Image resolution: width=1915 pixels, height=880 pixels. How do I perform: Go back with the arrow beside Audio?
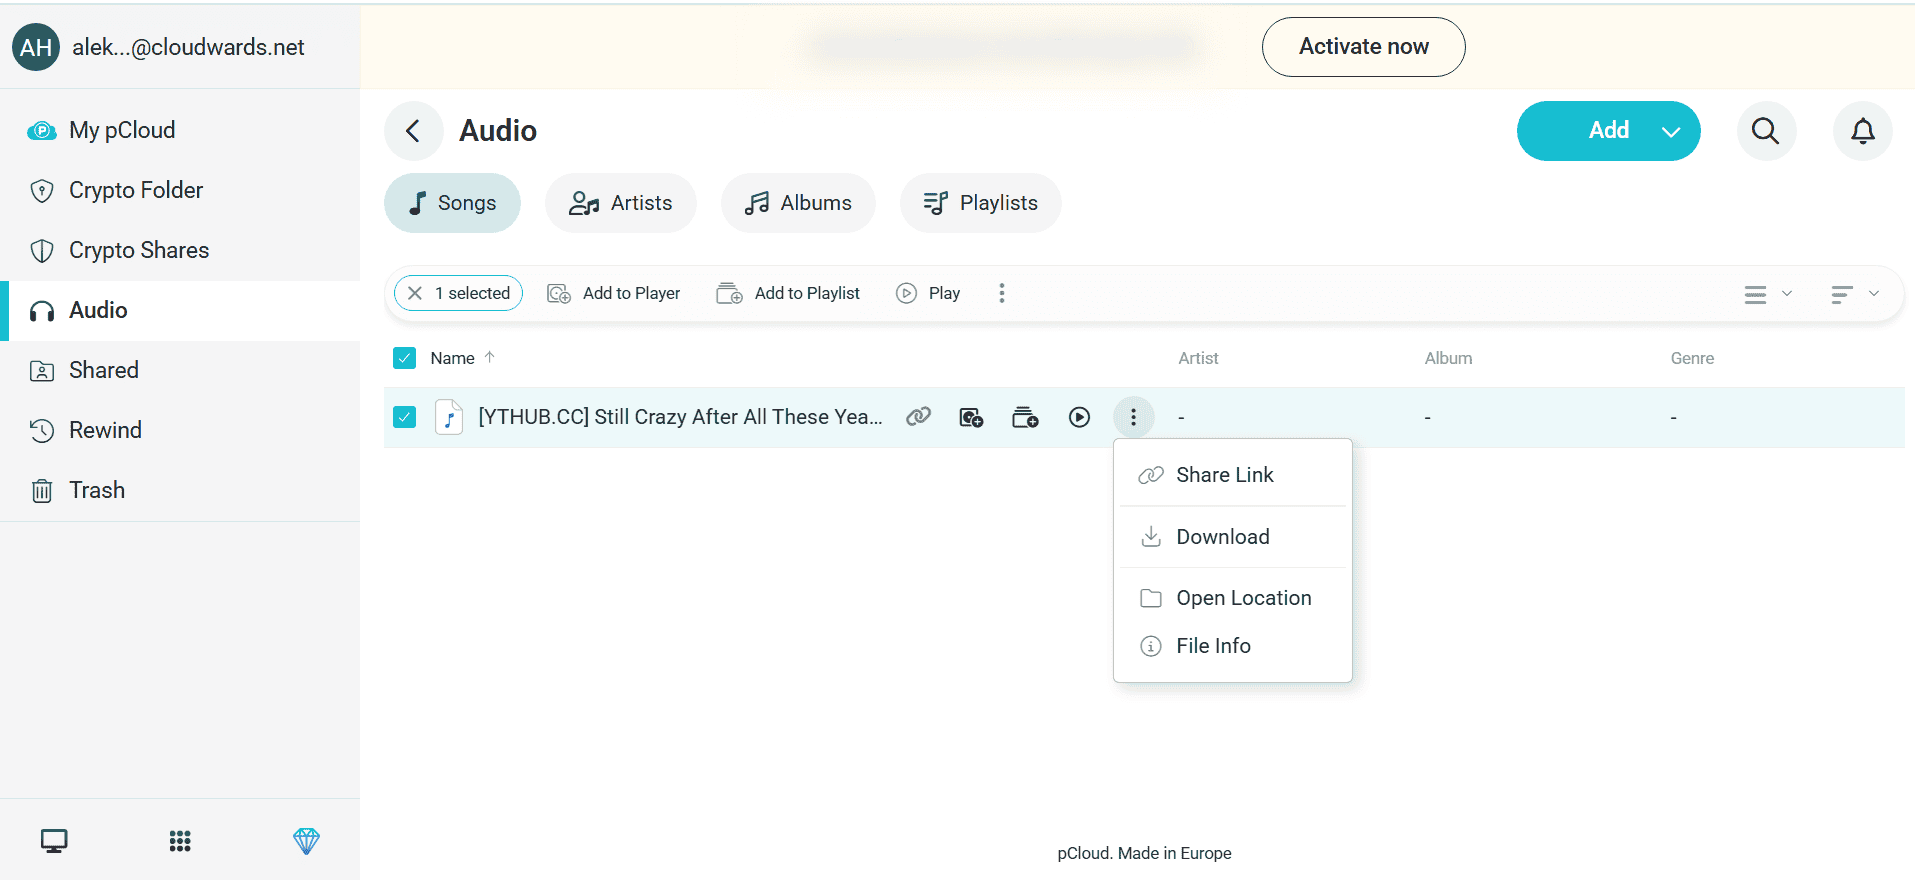point(413,131)
